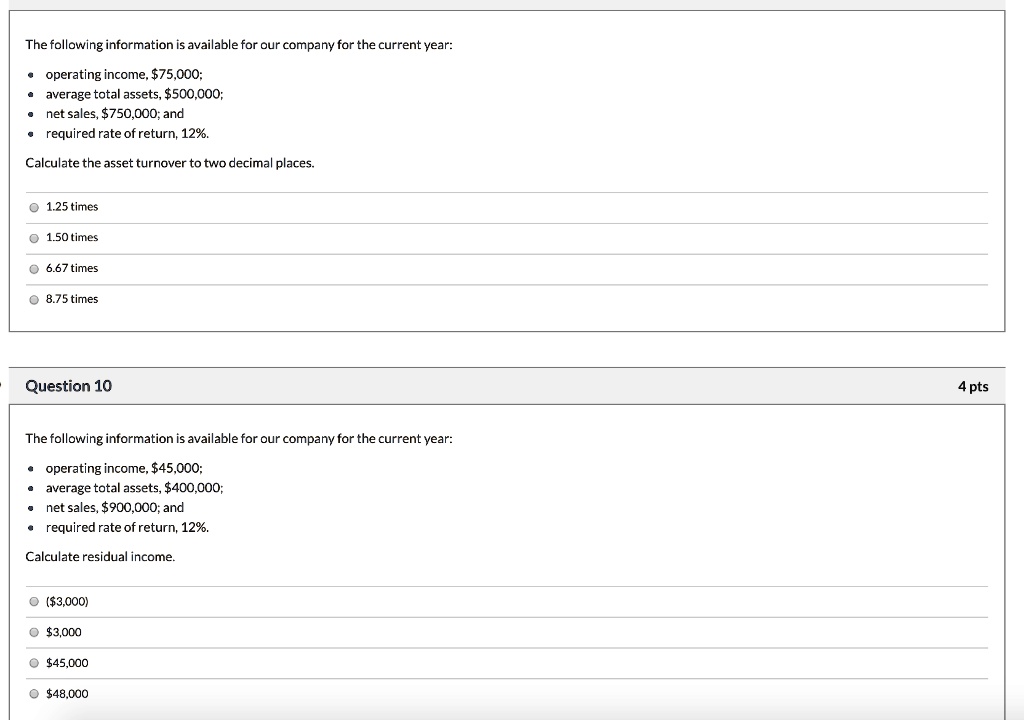Image resolution: width=1024 pixels, height=720 pixels.
Task: Select the 6.67 times radio button
Action: 35,269
